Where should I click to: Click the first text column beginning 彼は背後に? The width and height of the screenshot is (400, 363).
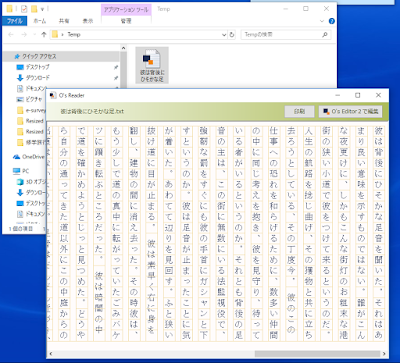tap(378, 234)
